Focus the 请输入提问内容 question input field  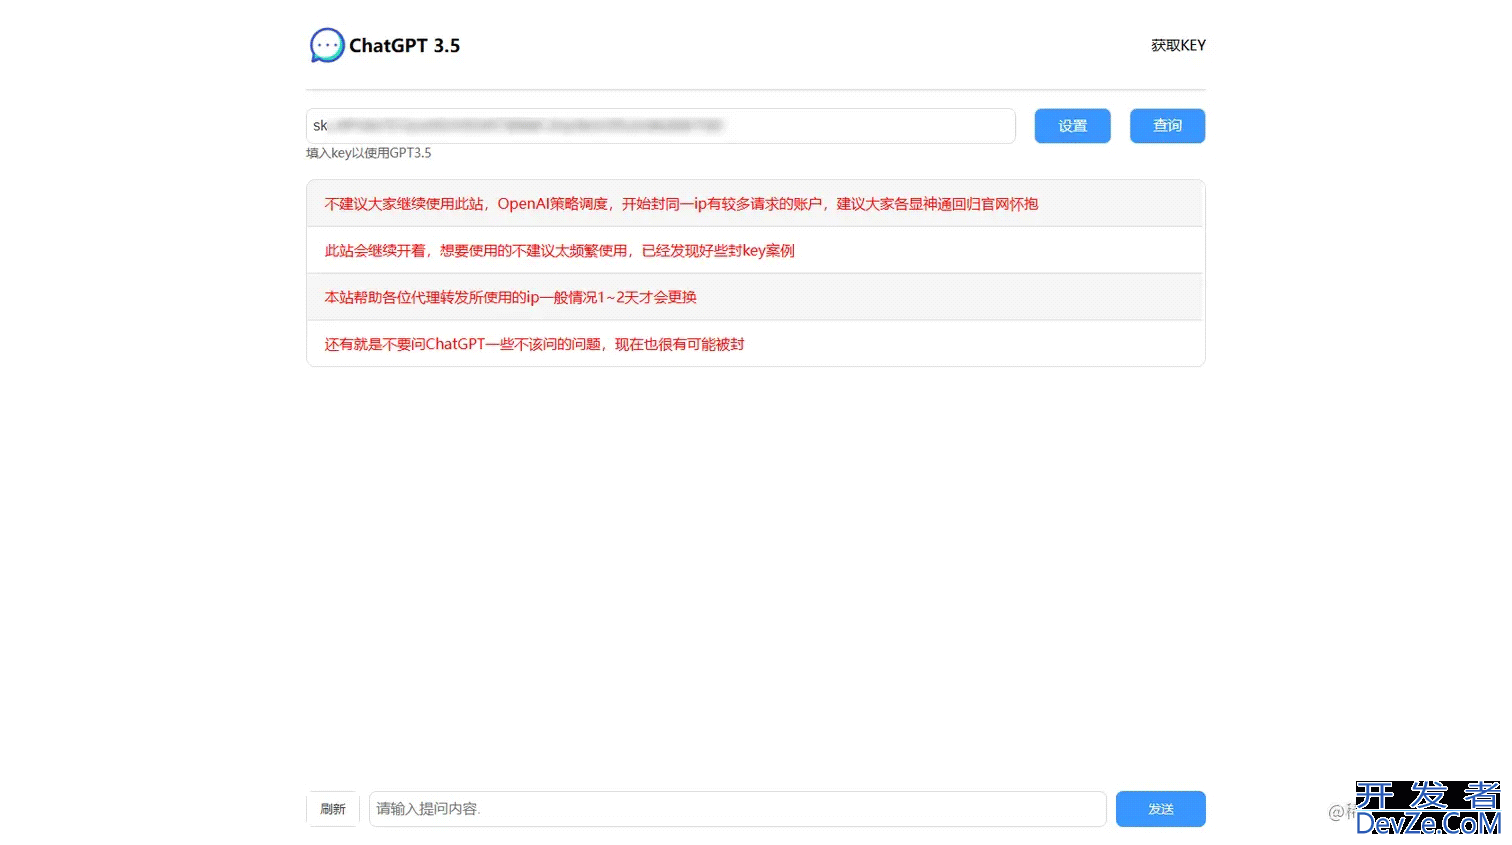[x=738, y=809]
